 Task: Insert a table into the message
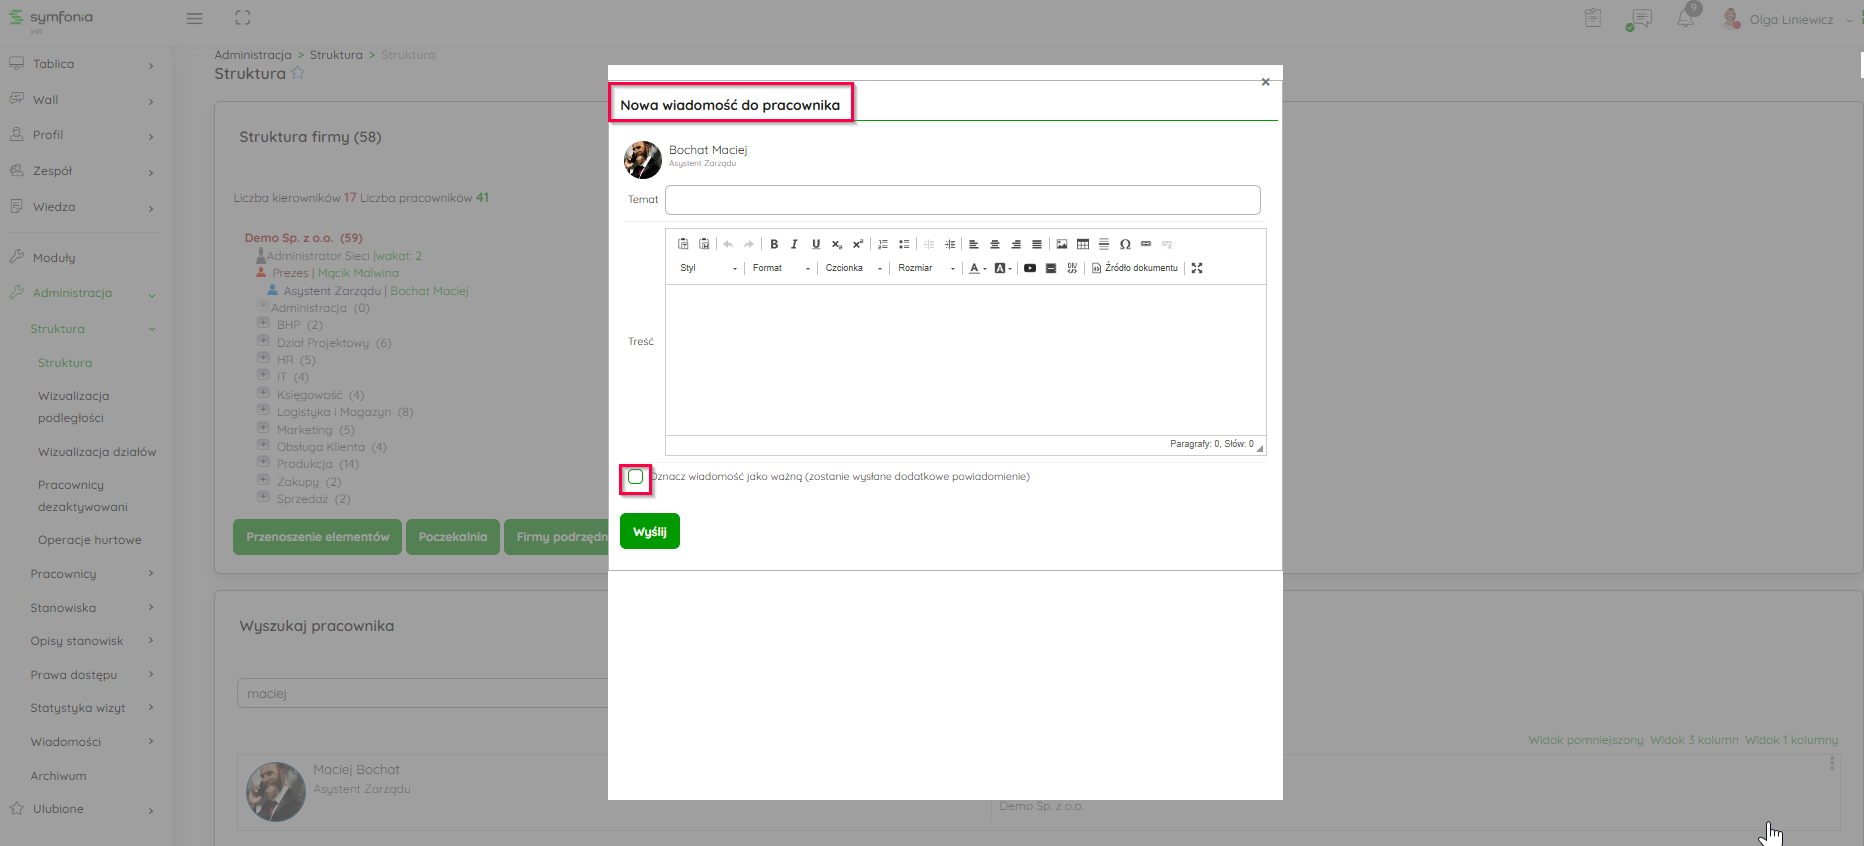click(1083, 244)
